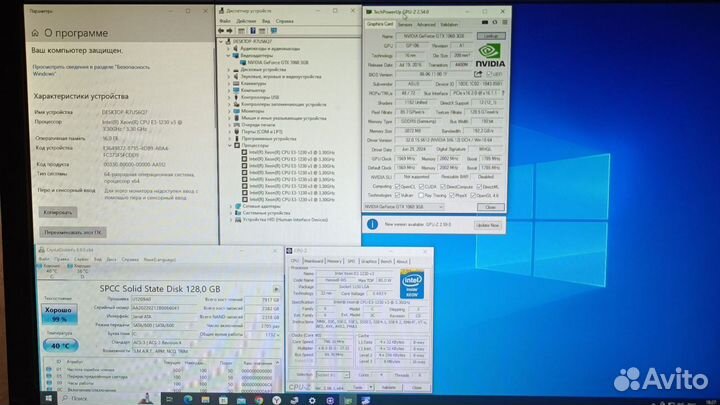The image size is (720, 405).
Task: Launch Microsoft Edge from the taskbar
Action: (x=188, y=399)
